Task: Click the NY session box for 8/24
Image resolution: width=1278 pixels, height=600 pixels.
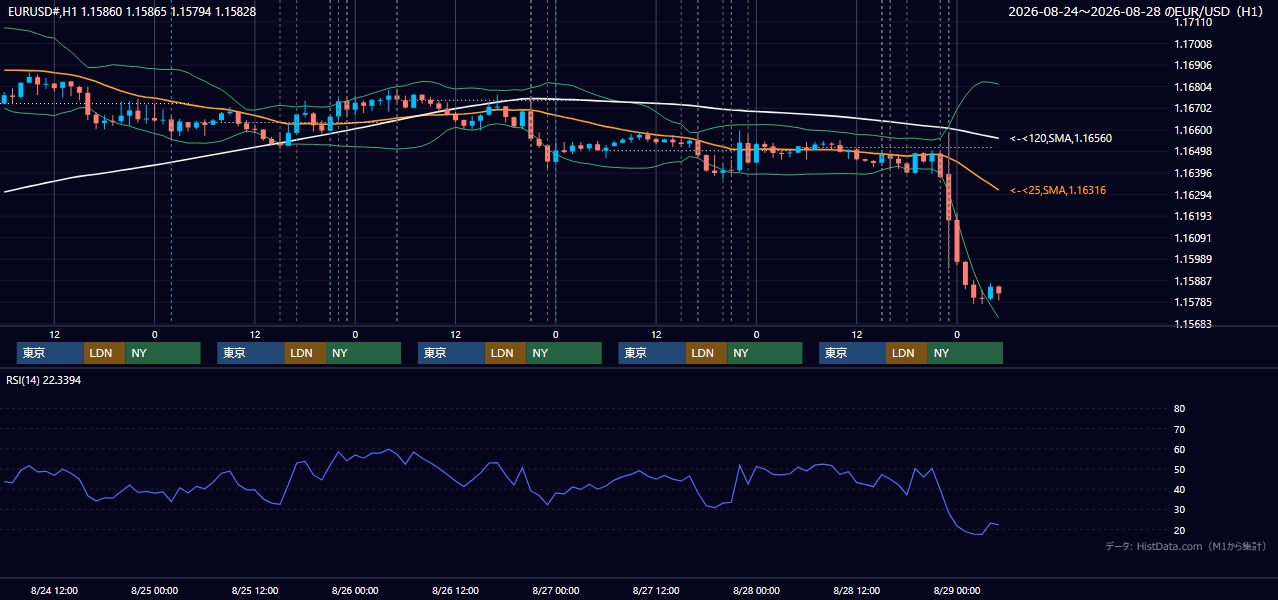Action: 163,353
